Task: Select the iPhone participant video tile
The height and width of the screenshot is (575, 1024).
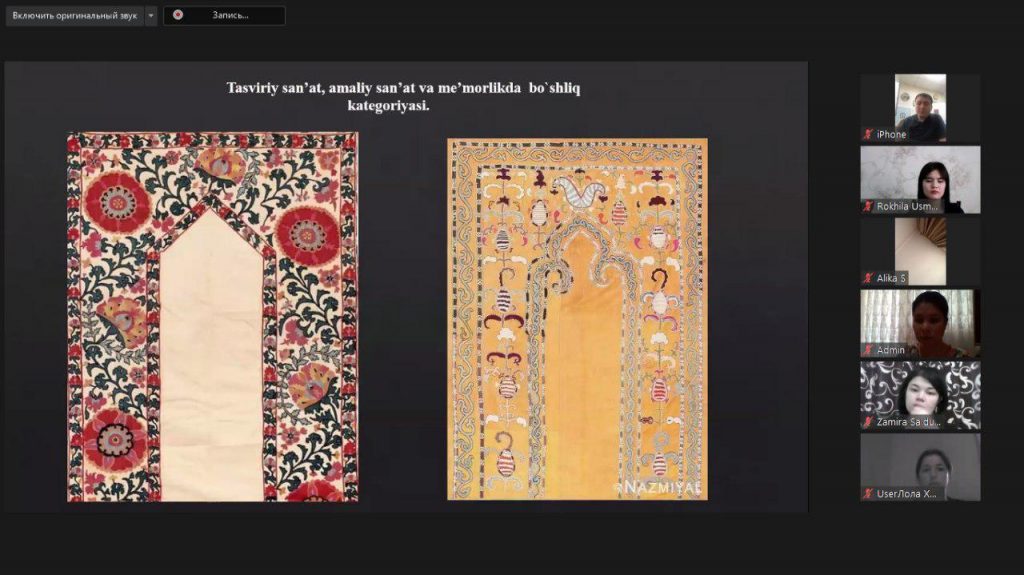Action: click(x=920, y=106)
